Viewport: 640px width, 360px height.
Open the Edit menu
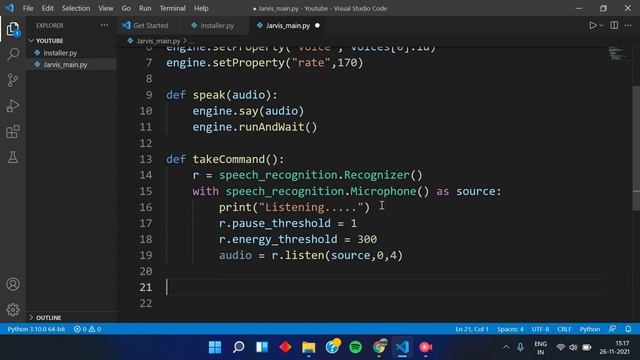coord(47,8)
